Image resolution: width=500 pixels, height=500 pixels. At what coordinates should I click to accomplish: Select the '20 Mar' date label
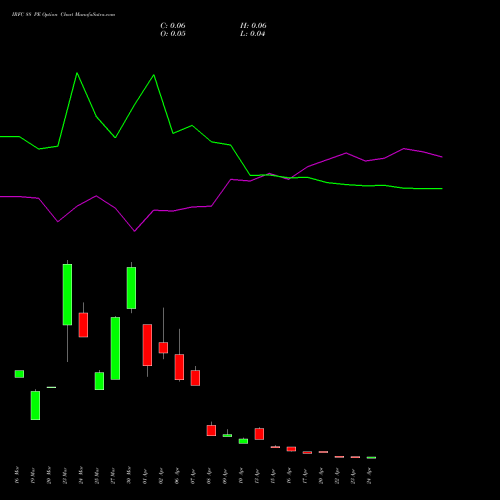(49, 475)
